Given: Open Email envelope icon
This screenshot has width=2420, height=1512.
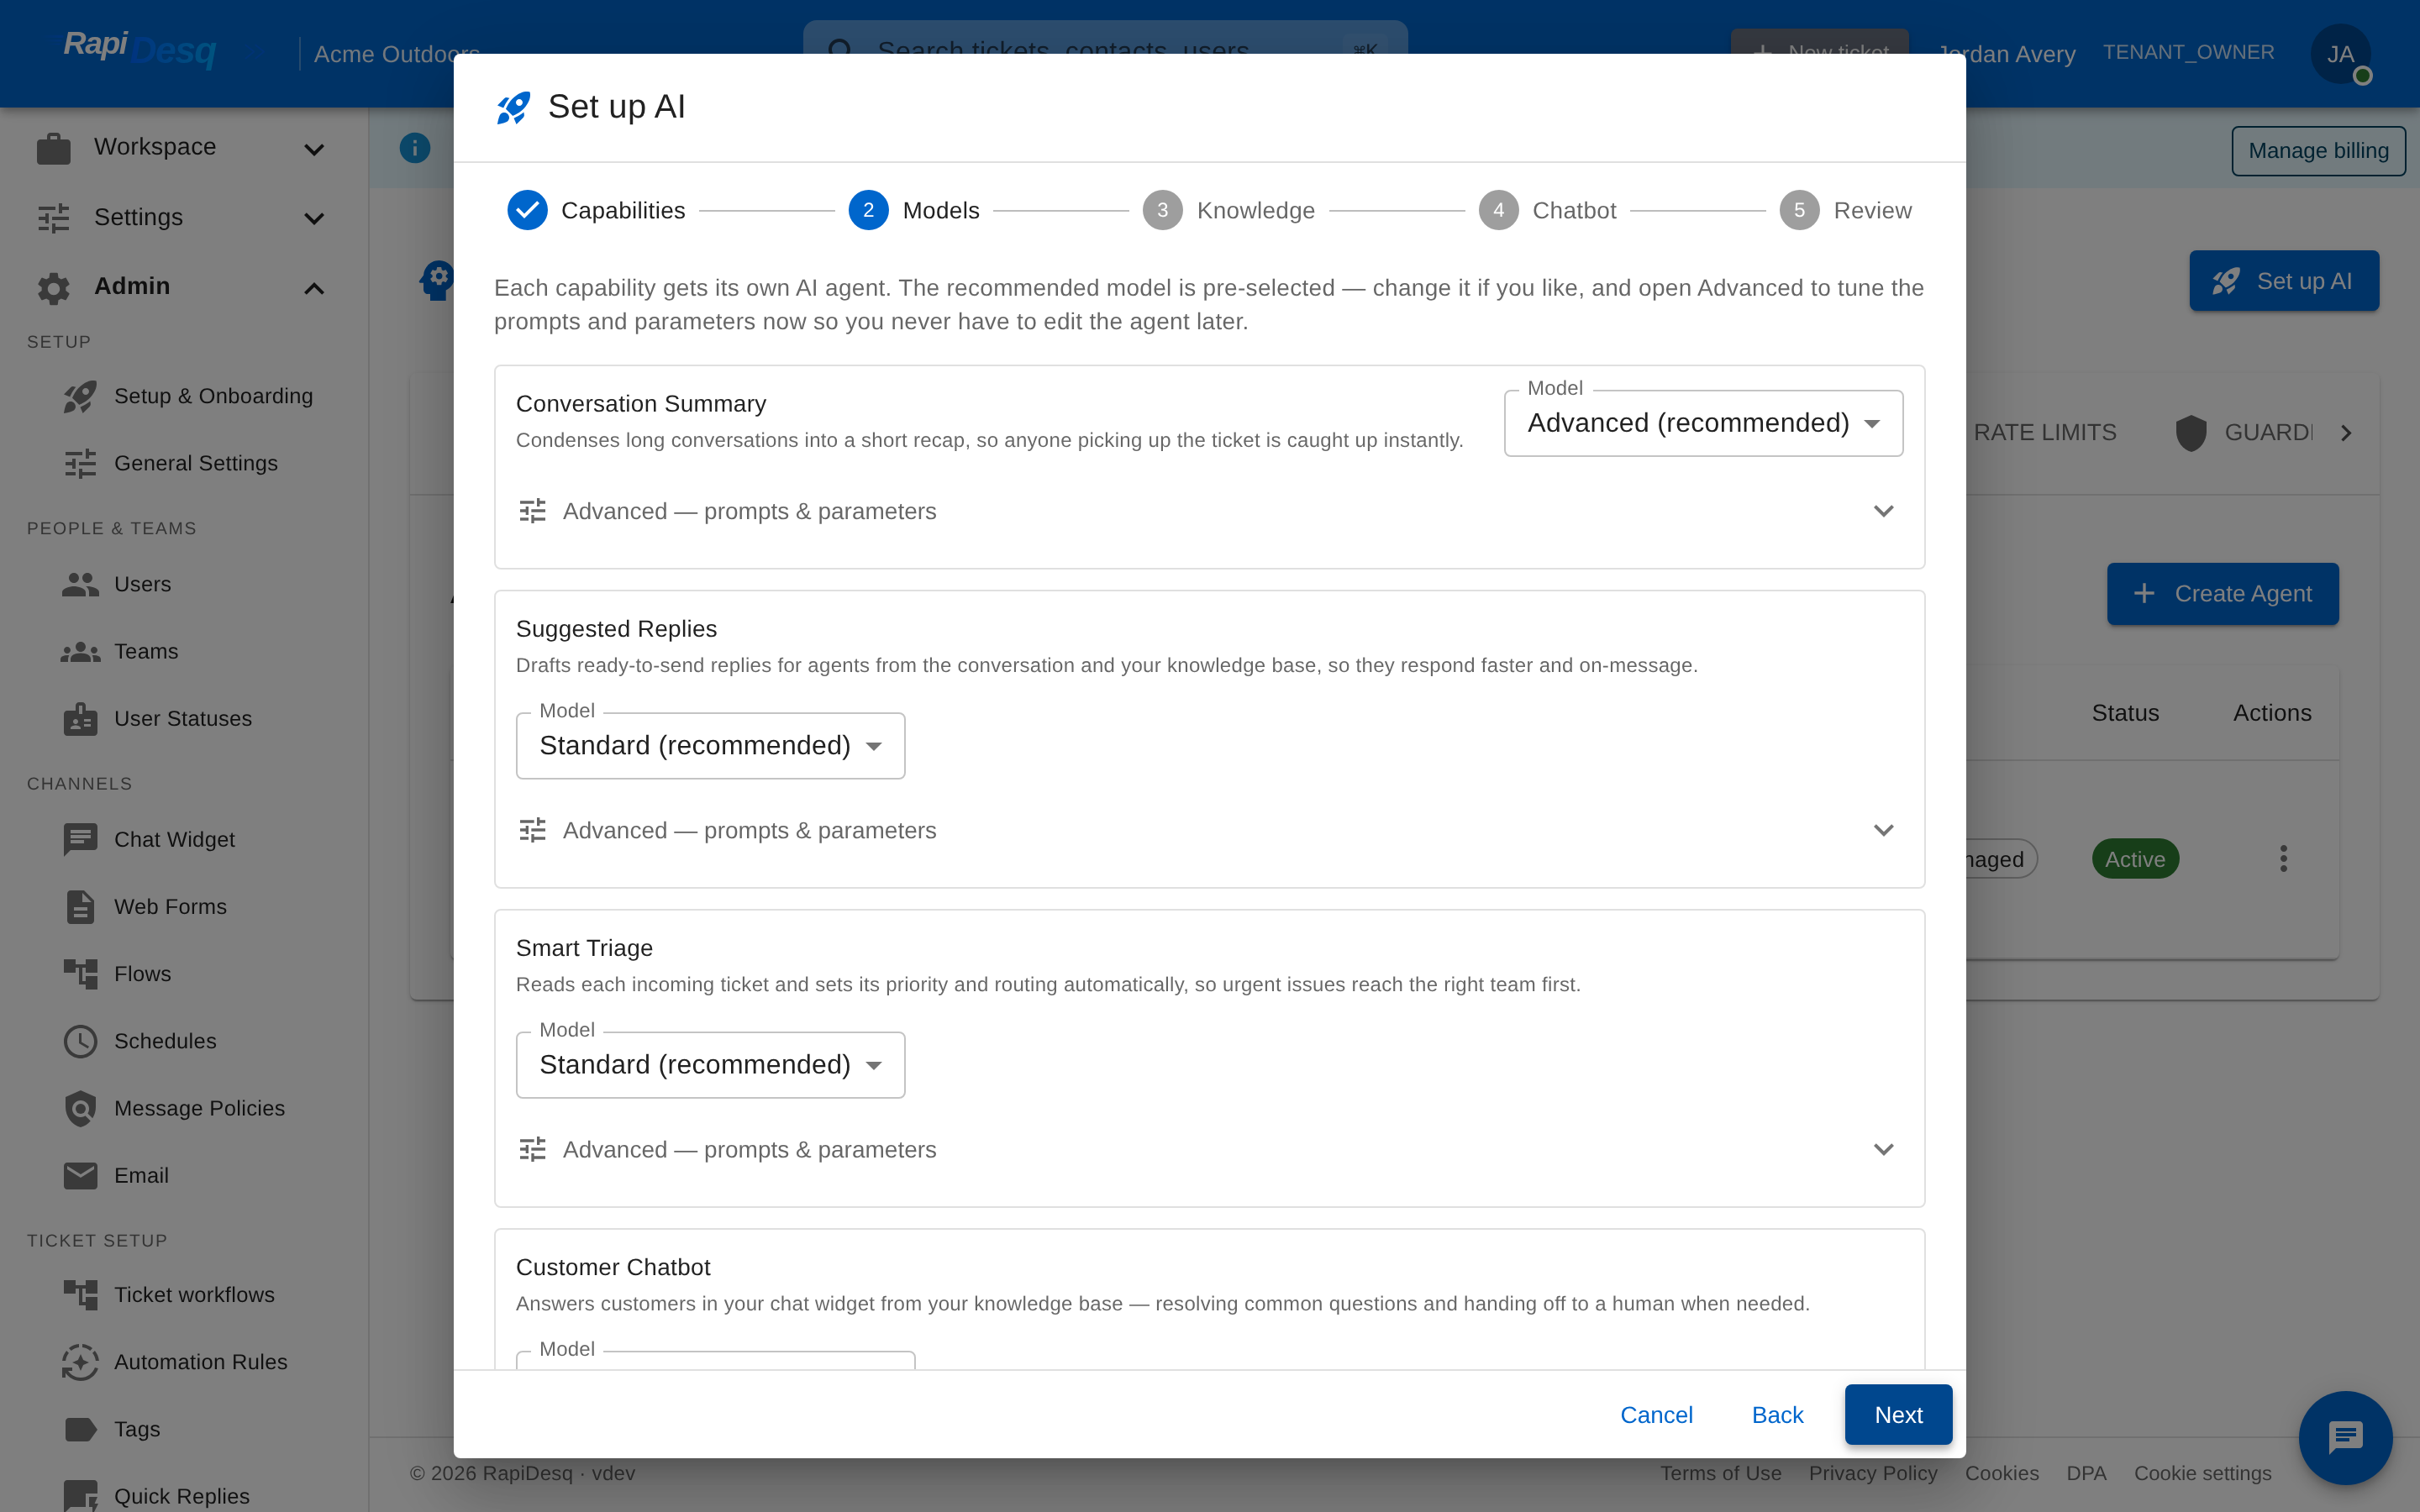Looking at the screenshot, I should pyautogui.click(x=80, y=1175).
